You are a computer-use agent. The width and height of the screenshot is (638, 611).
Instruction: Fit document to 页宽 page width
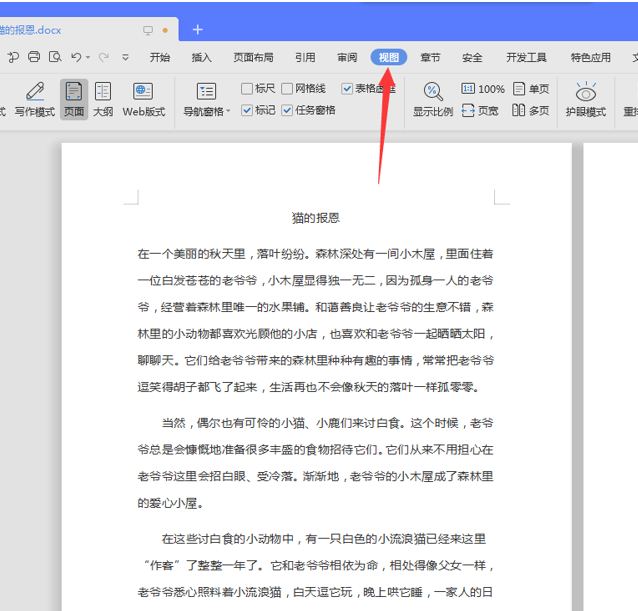(x=480, y=110)
